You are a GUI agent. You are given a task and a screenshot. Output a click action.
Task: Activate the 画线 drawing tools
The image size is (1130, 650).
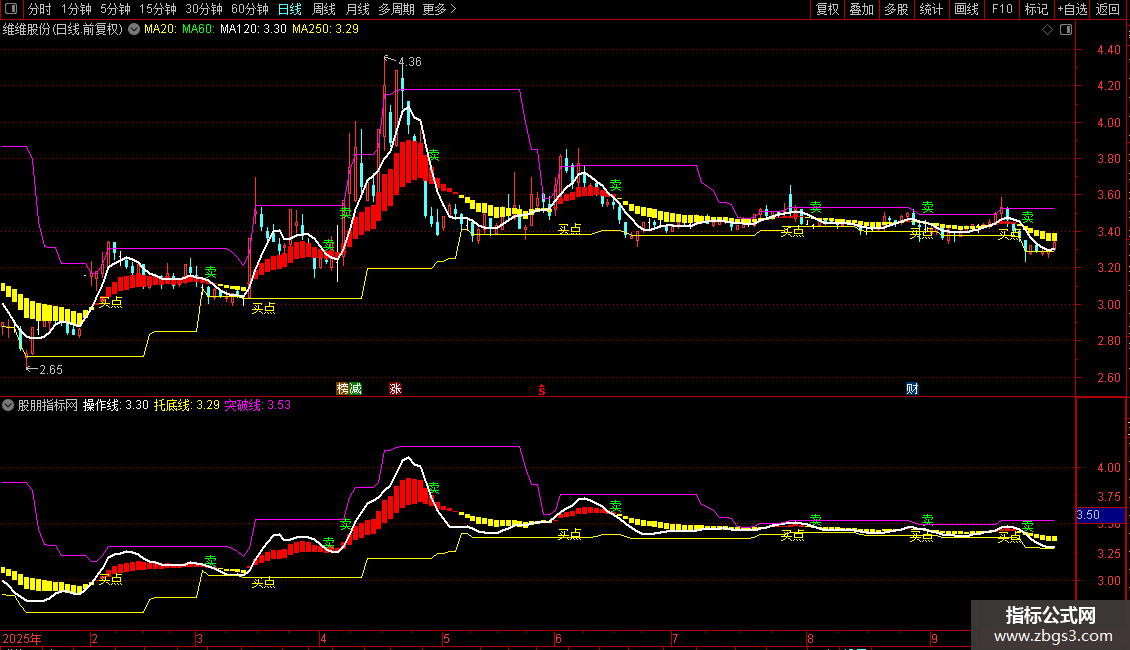point(966,9)
